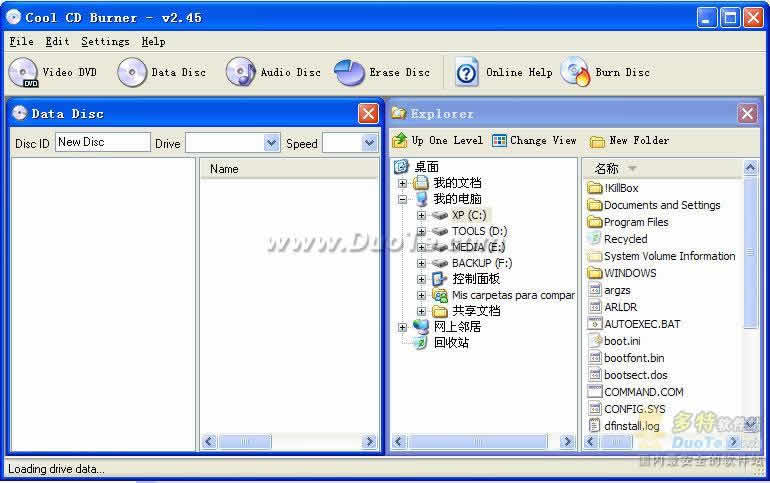Select 桌面 desktop root icon
This screenshot has width=770, height=483.
pos(401,167)
